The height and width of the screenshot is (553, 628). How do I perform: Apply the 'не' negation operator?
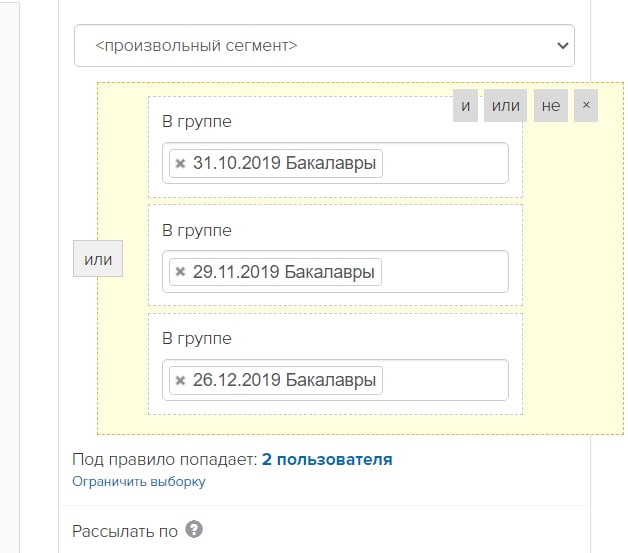click(551, 106)
